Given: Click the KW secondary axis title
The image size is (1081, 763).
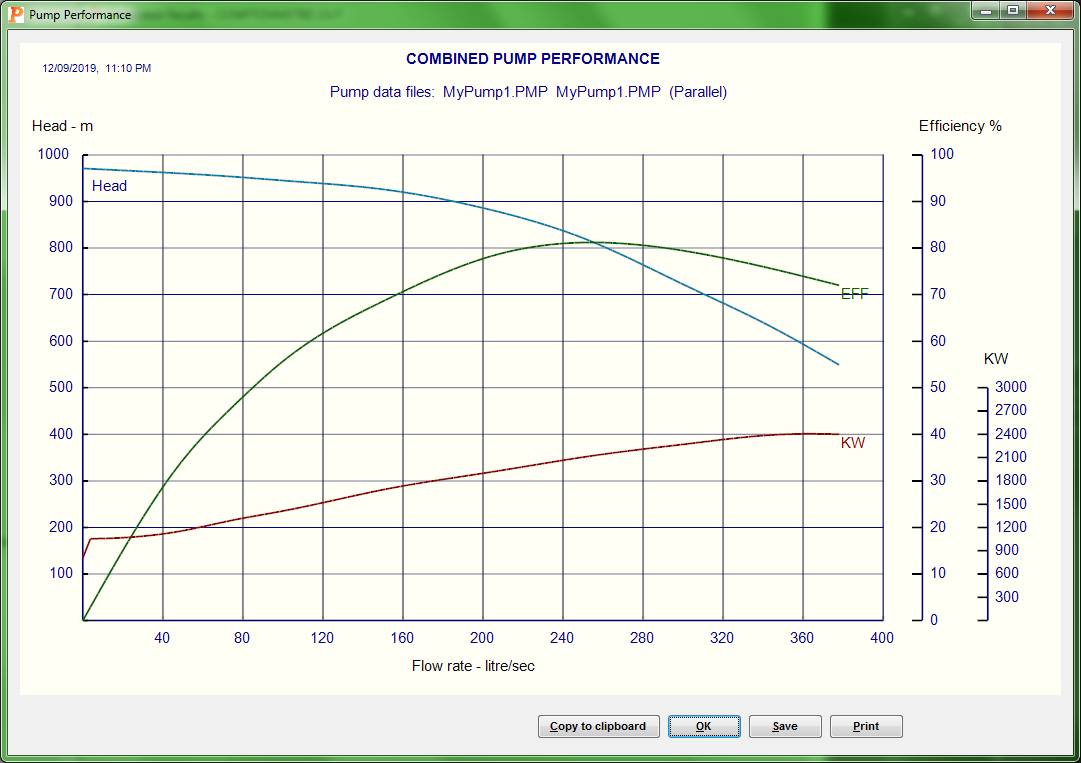Looking at the screenshot, I should 996,358.
